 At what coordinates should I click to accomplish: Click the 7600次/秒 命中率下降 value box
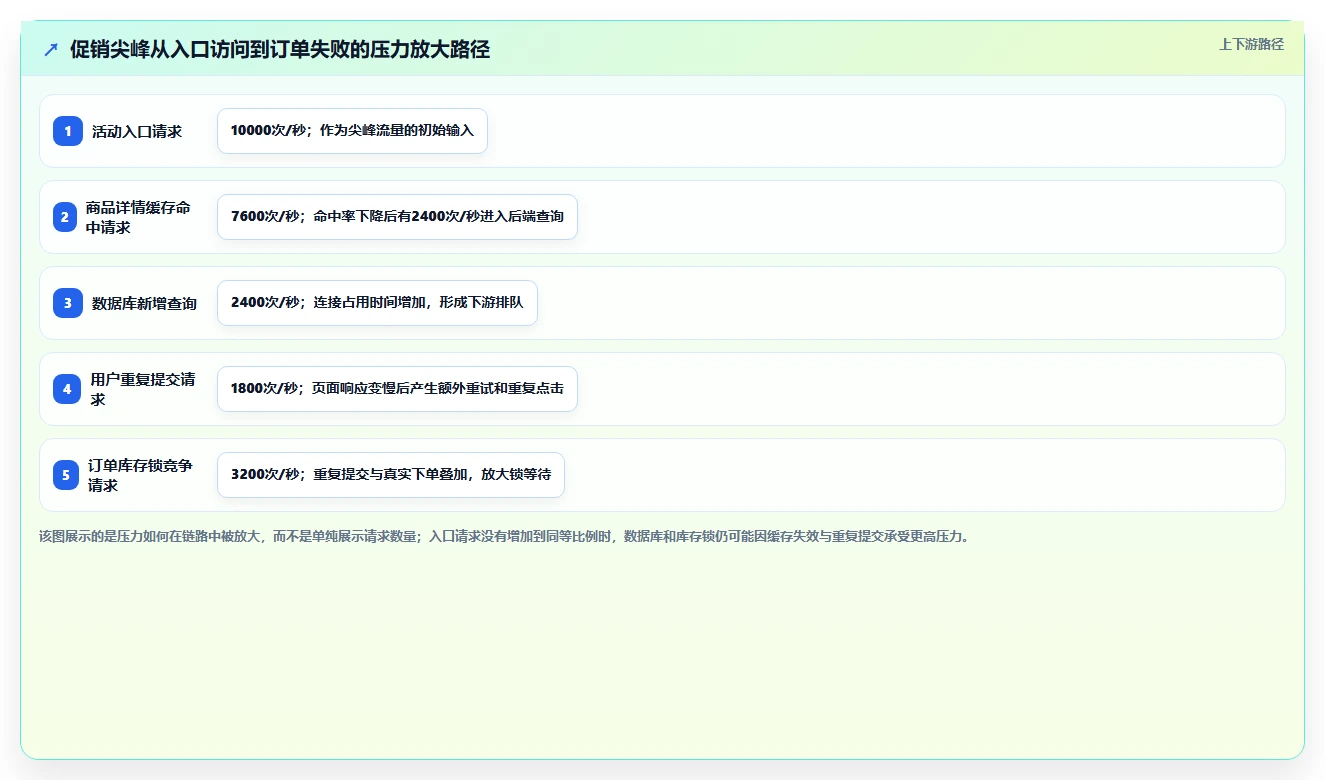(397, 217)
